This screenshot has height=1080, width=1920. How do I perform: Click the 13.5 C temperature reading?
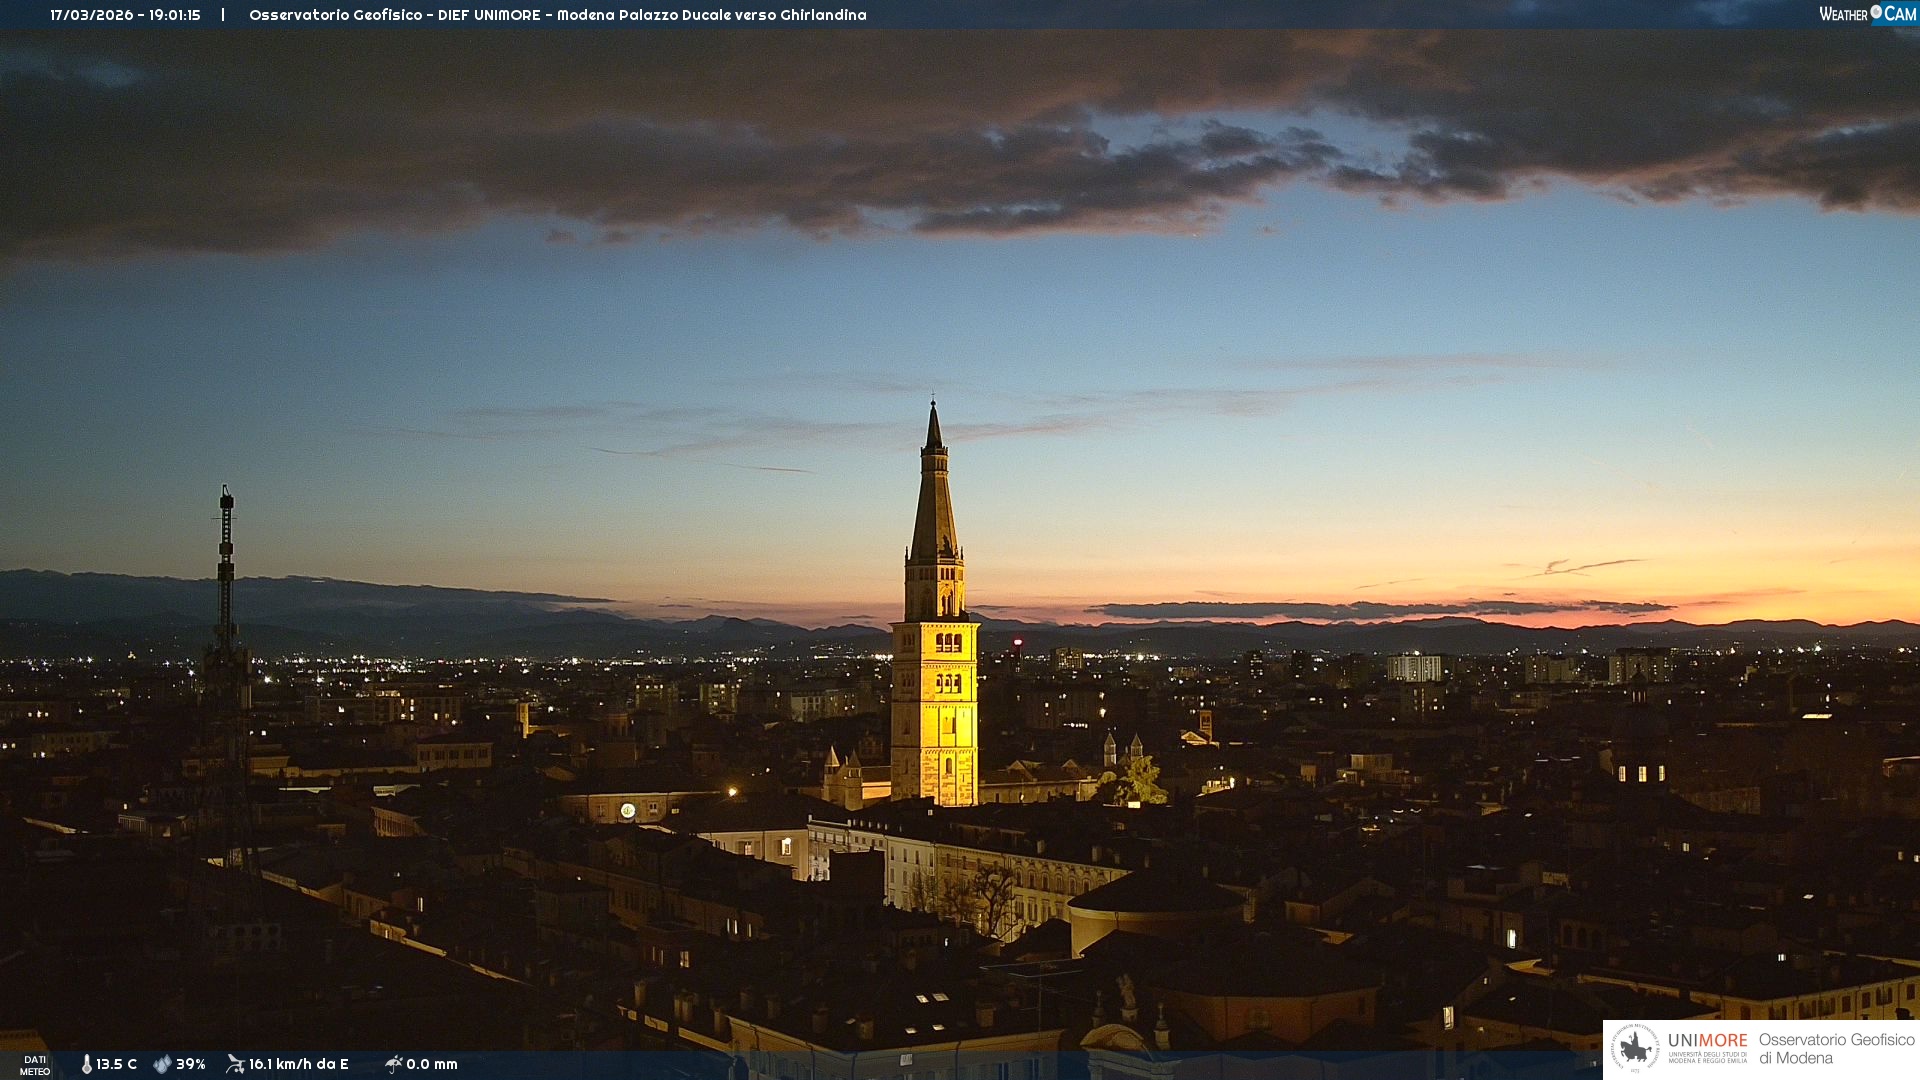pyautogui.click(x=116, y=1064)
